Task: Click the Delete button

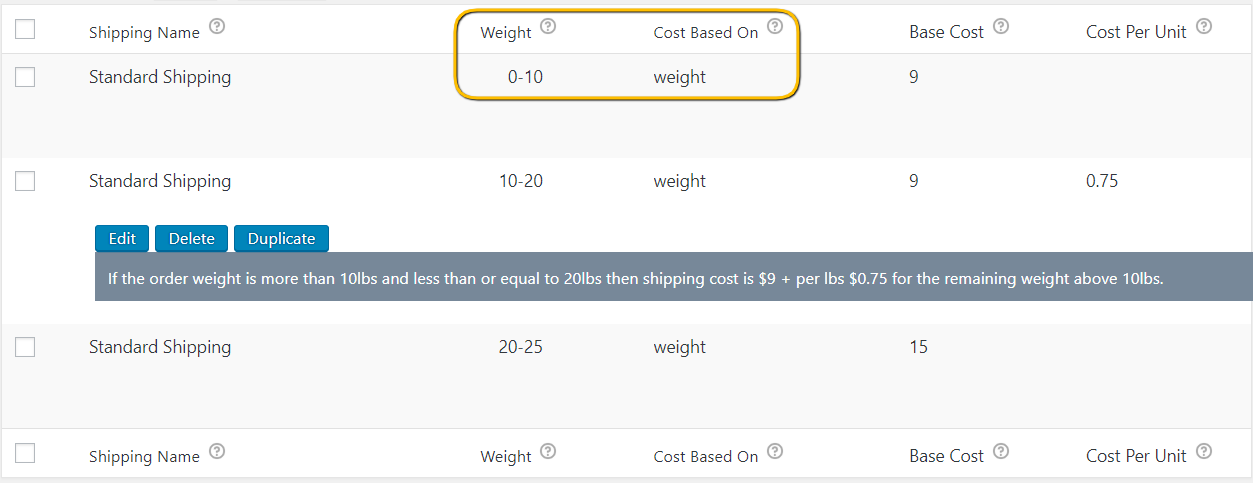Action: [x=191, y=238]
